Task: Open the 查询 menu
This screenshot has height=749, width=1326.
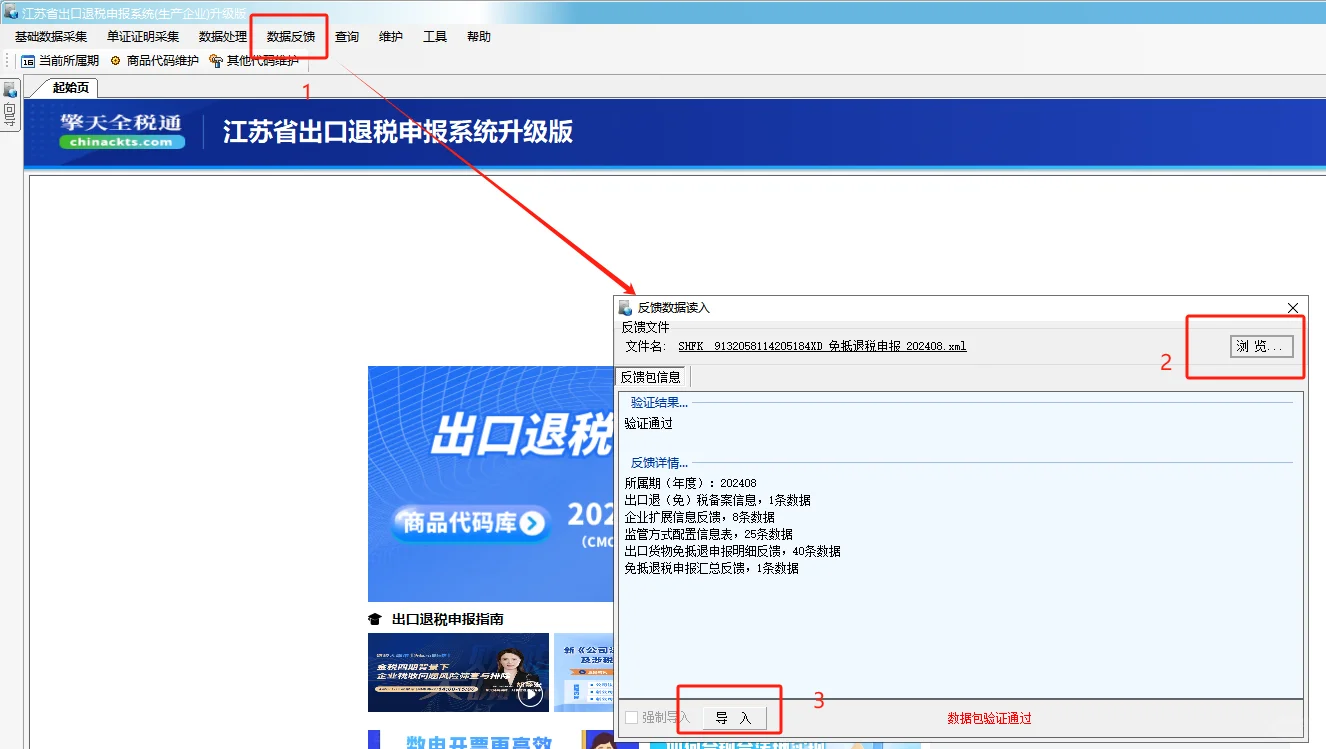Action: click(x=346, y=36)
